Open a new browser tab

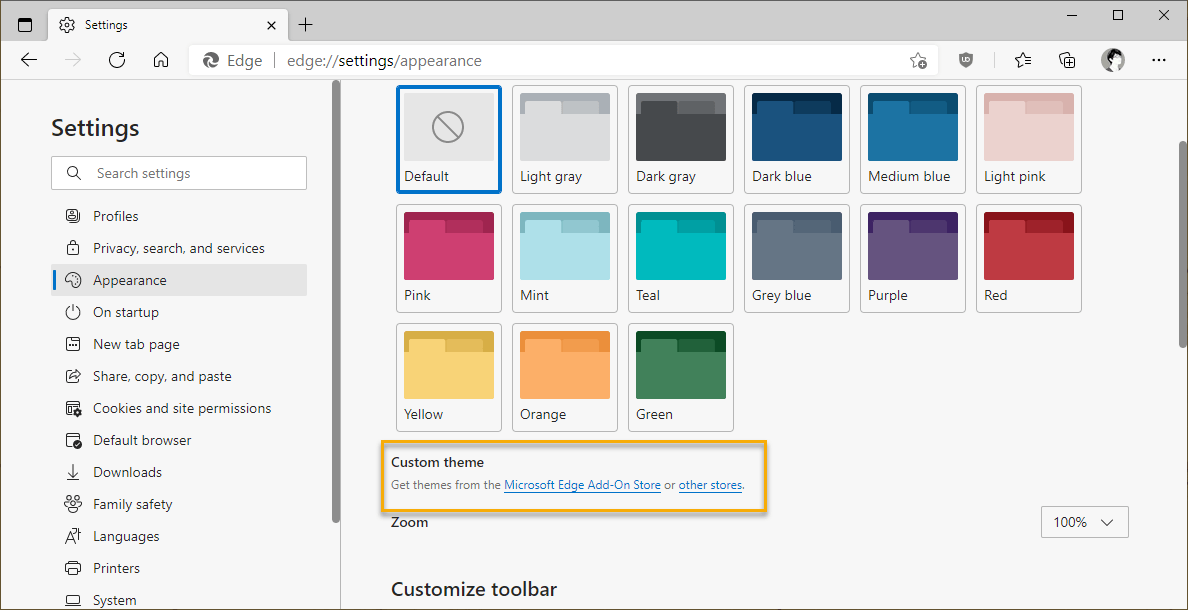pos(306,24)
